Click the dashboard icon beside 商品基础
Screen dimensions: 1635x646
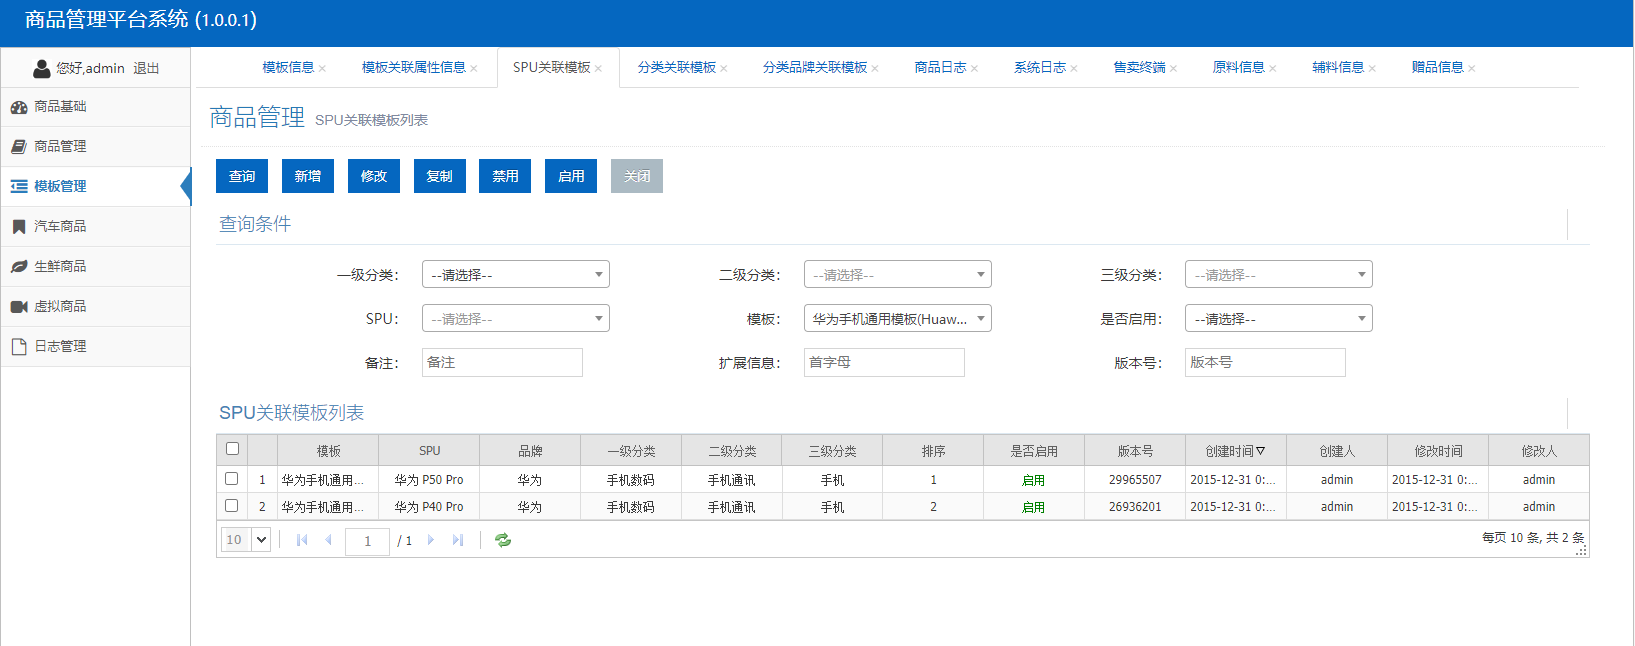pos(19,107)
